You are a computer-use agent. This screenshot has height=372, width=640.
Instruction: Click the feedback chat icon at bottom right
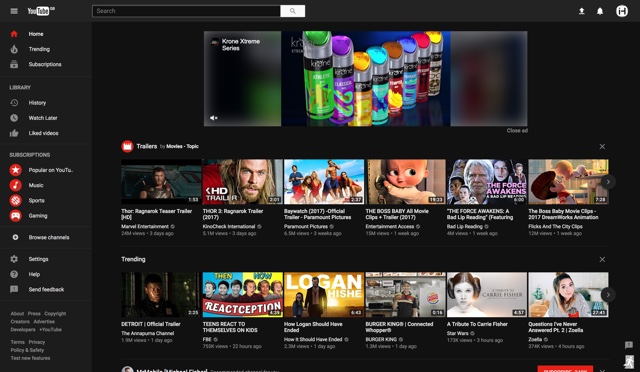pos(629,345)
